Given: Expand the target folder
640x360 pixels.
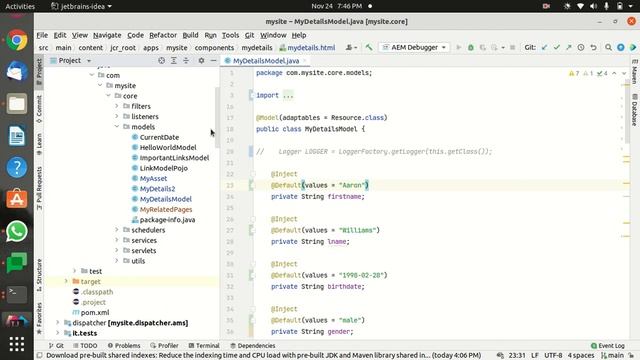Looking at the screenshot, I should [x=66, y=281].
